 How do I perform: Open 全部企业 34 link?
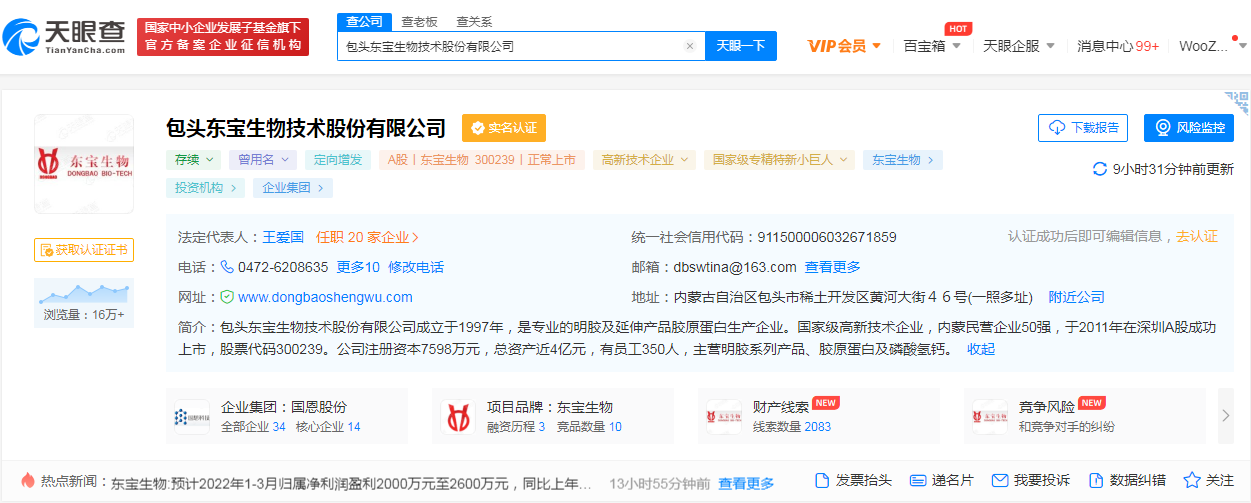tap(253, 426)
